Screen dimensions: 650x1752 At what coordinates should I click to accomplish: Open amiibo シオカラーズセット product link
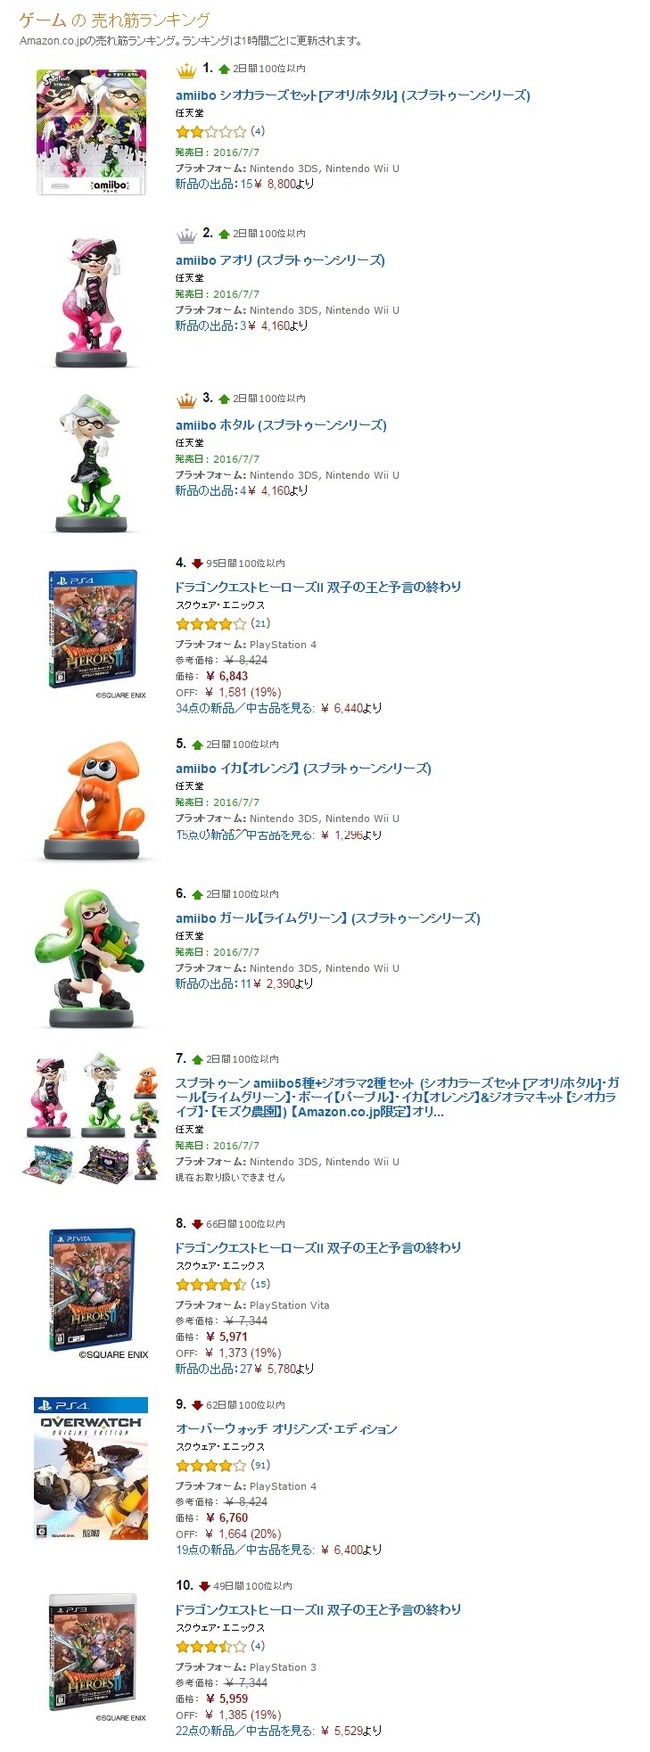tap(353, 95)
